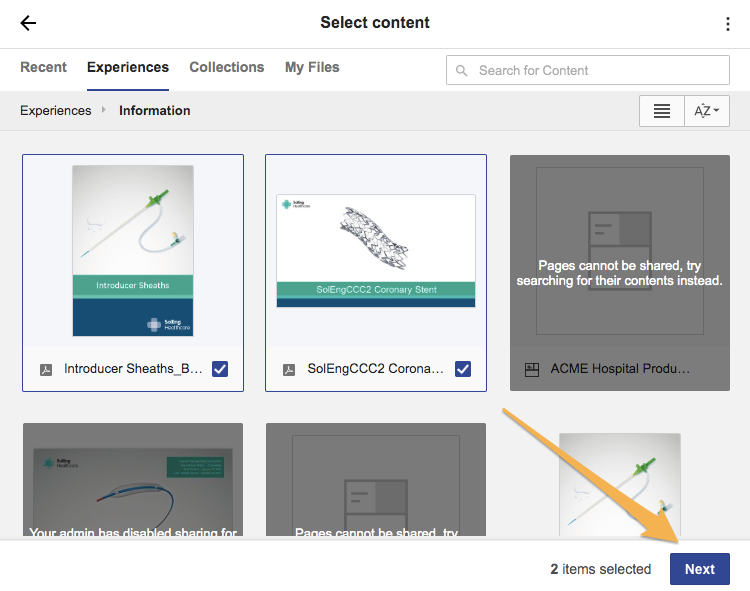Screen dimensions: 750x591
Task: Click the disabled ACME Hospital Produ… page card
Action: [620, 273]
